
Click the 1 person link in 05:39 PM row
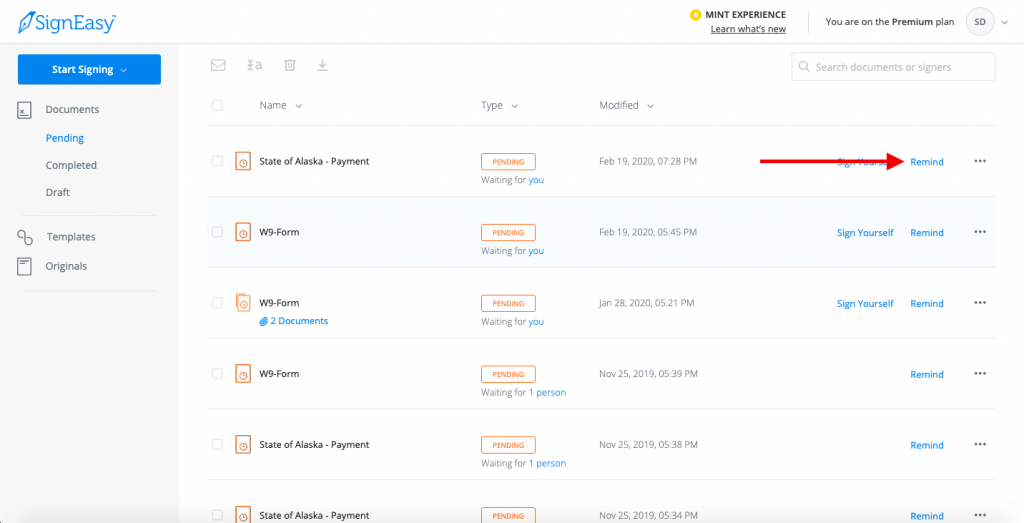point(547,392)
